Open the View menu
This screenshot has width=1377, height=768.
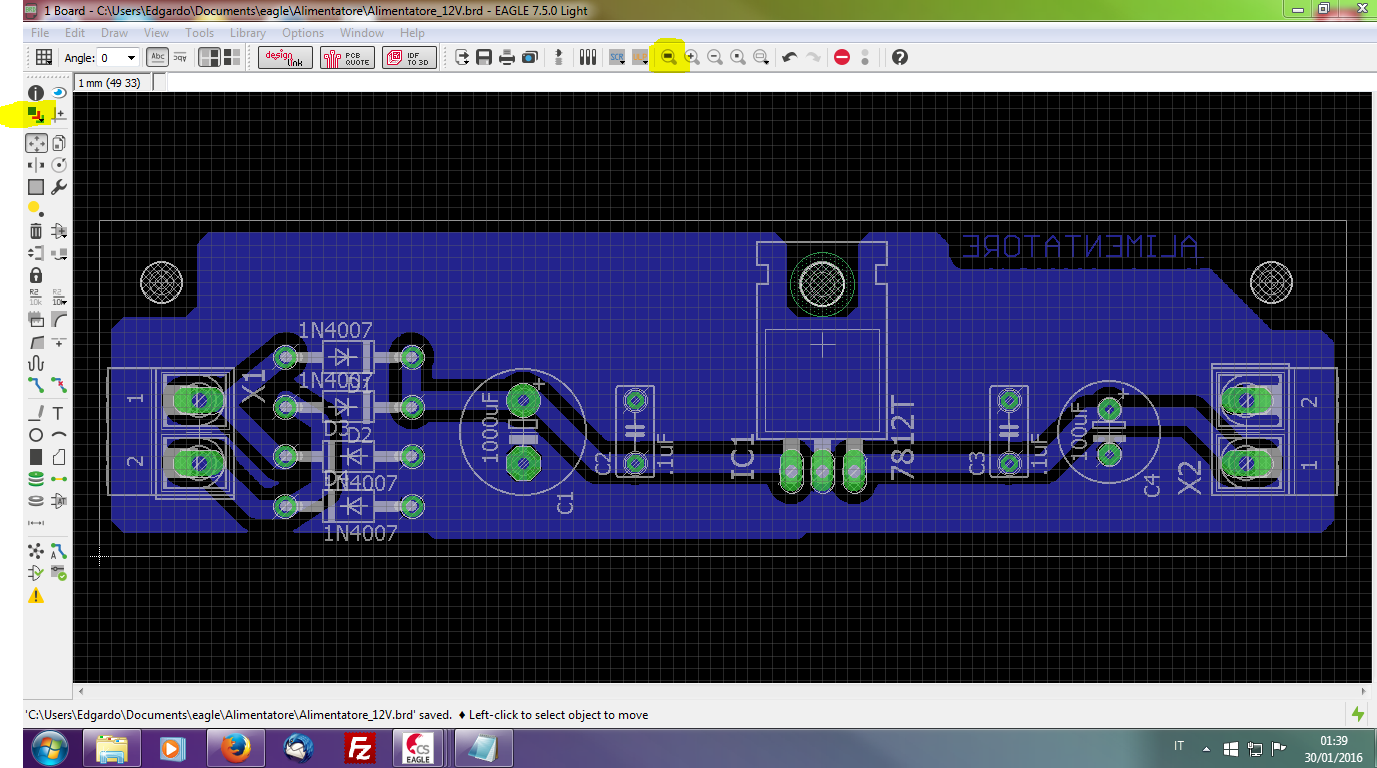pos(157,33)
